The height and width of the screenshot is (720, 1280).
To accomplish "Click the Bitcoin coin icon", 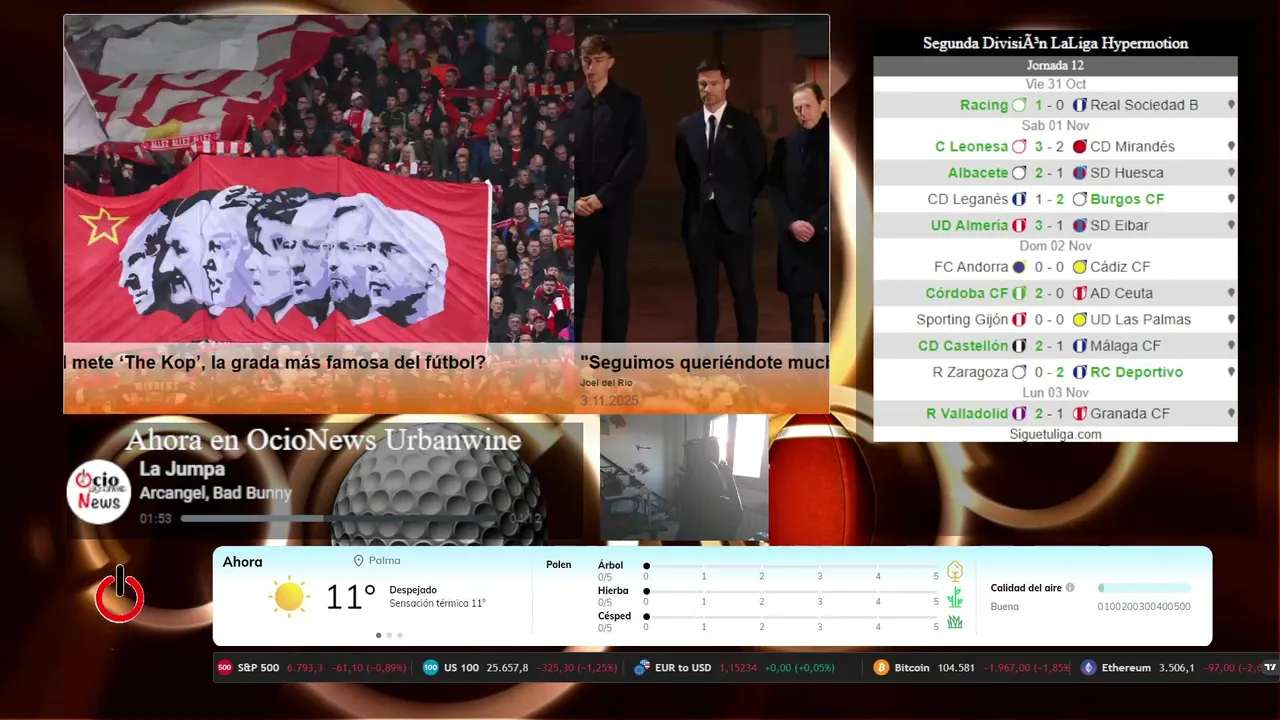I will (881, 668).
